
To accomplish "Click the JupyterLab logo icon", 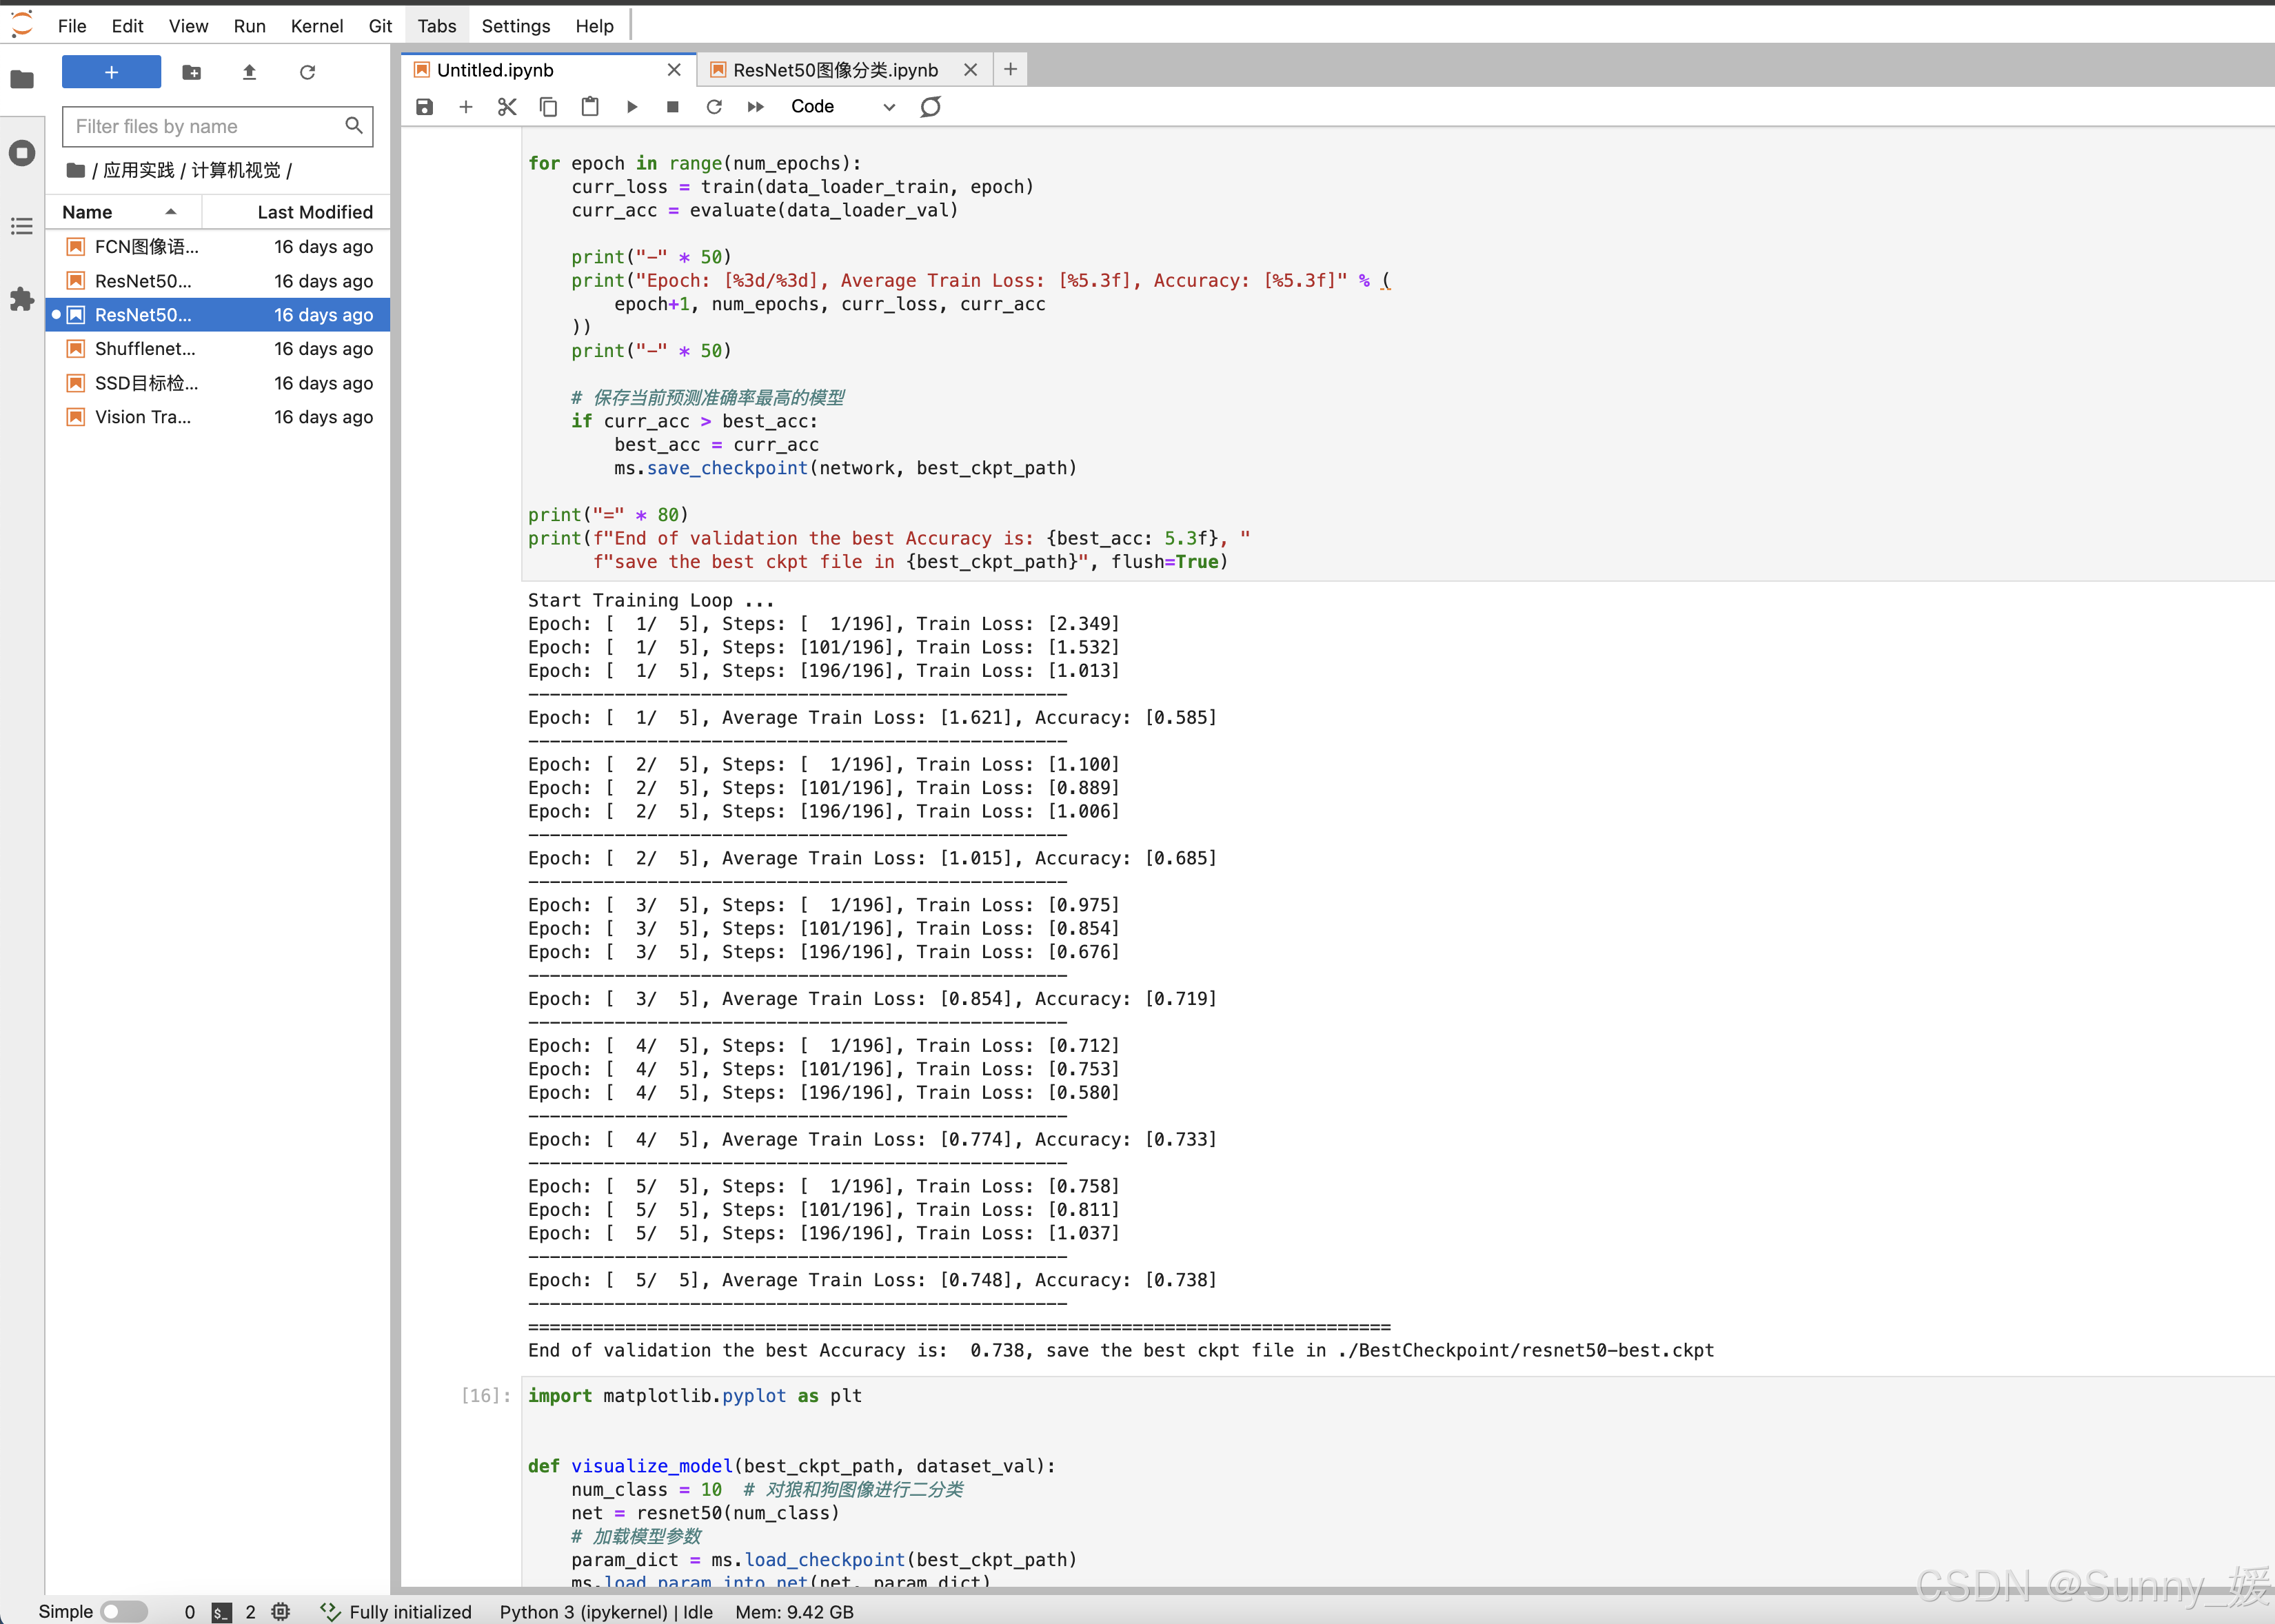I will (x=22, y=24).
